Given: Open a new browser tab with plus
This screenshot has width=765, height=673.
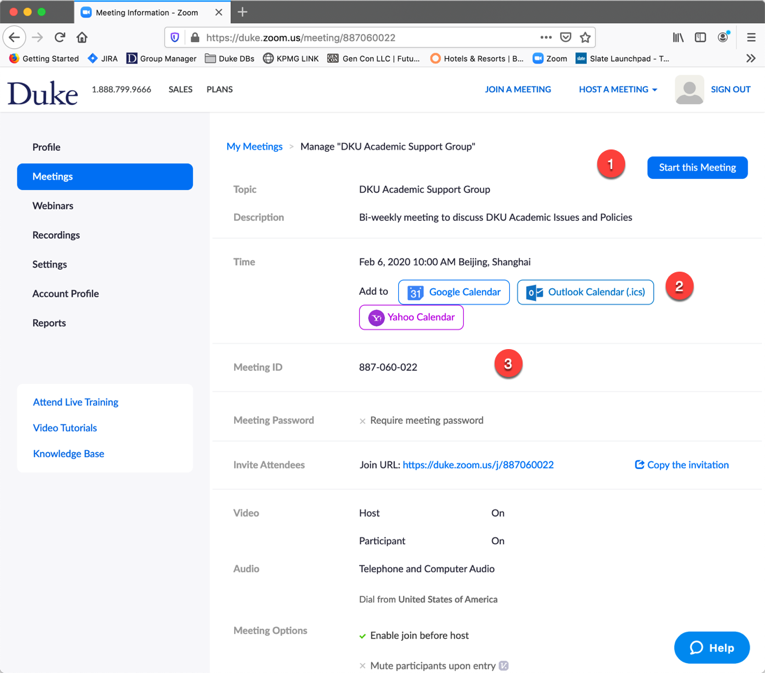Looking at the screenshot, I should click(x=242, y=12).
